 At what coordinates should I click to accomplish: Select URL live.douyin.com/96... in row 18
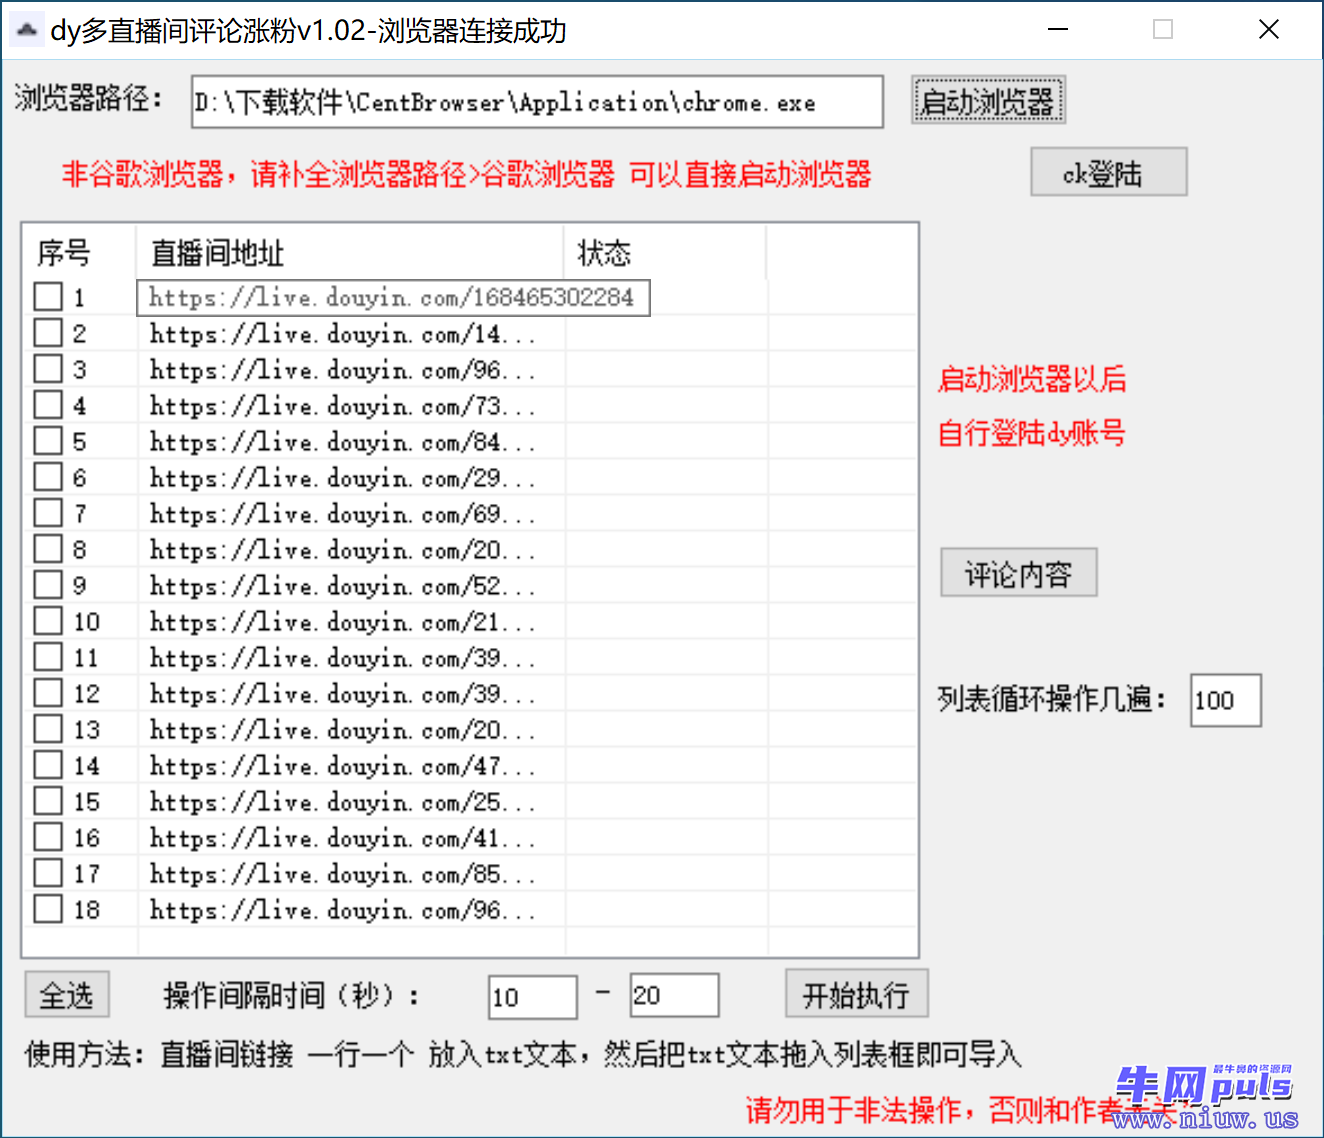click(x=343, y=910)
